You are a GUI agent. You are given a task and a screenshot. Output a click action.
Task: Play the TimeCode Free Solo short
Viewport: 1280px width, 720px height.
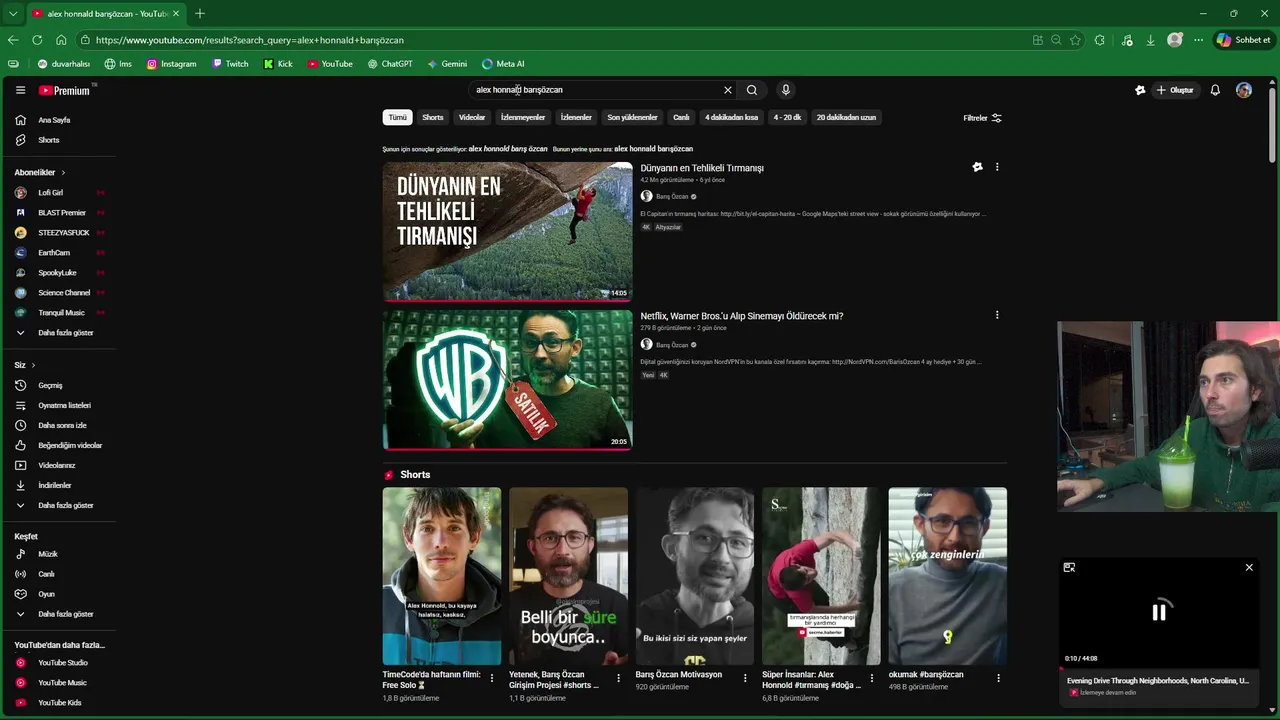(442, 576)
